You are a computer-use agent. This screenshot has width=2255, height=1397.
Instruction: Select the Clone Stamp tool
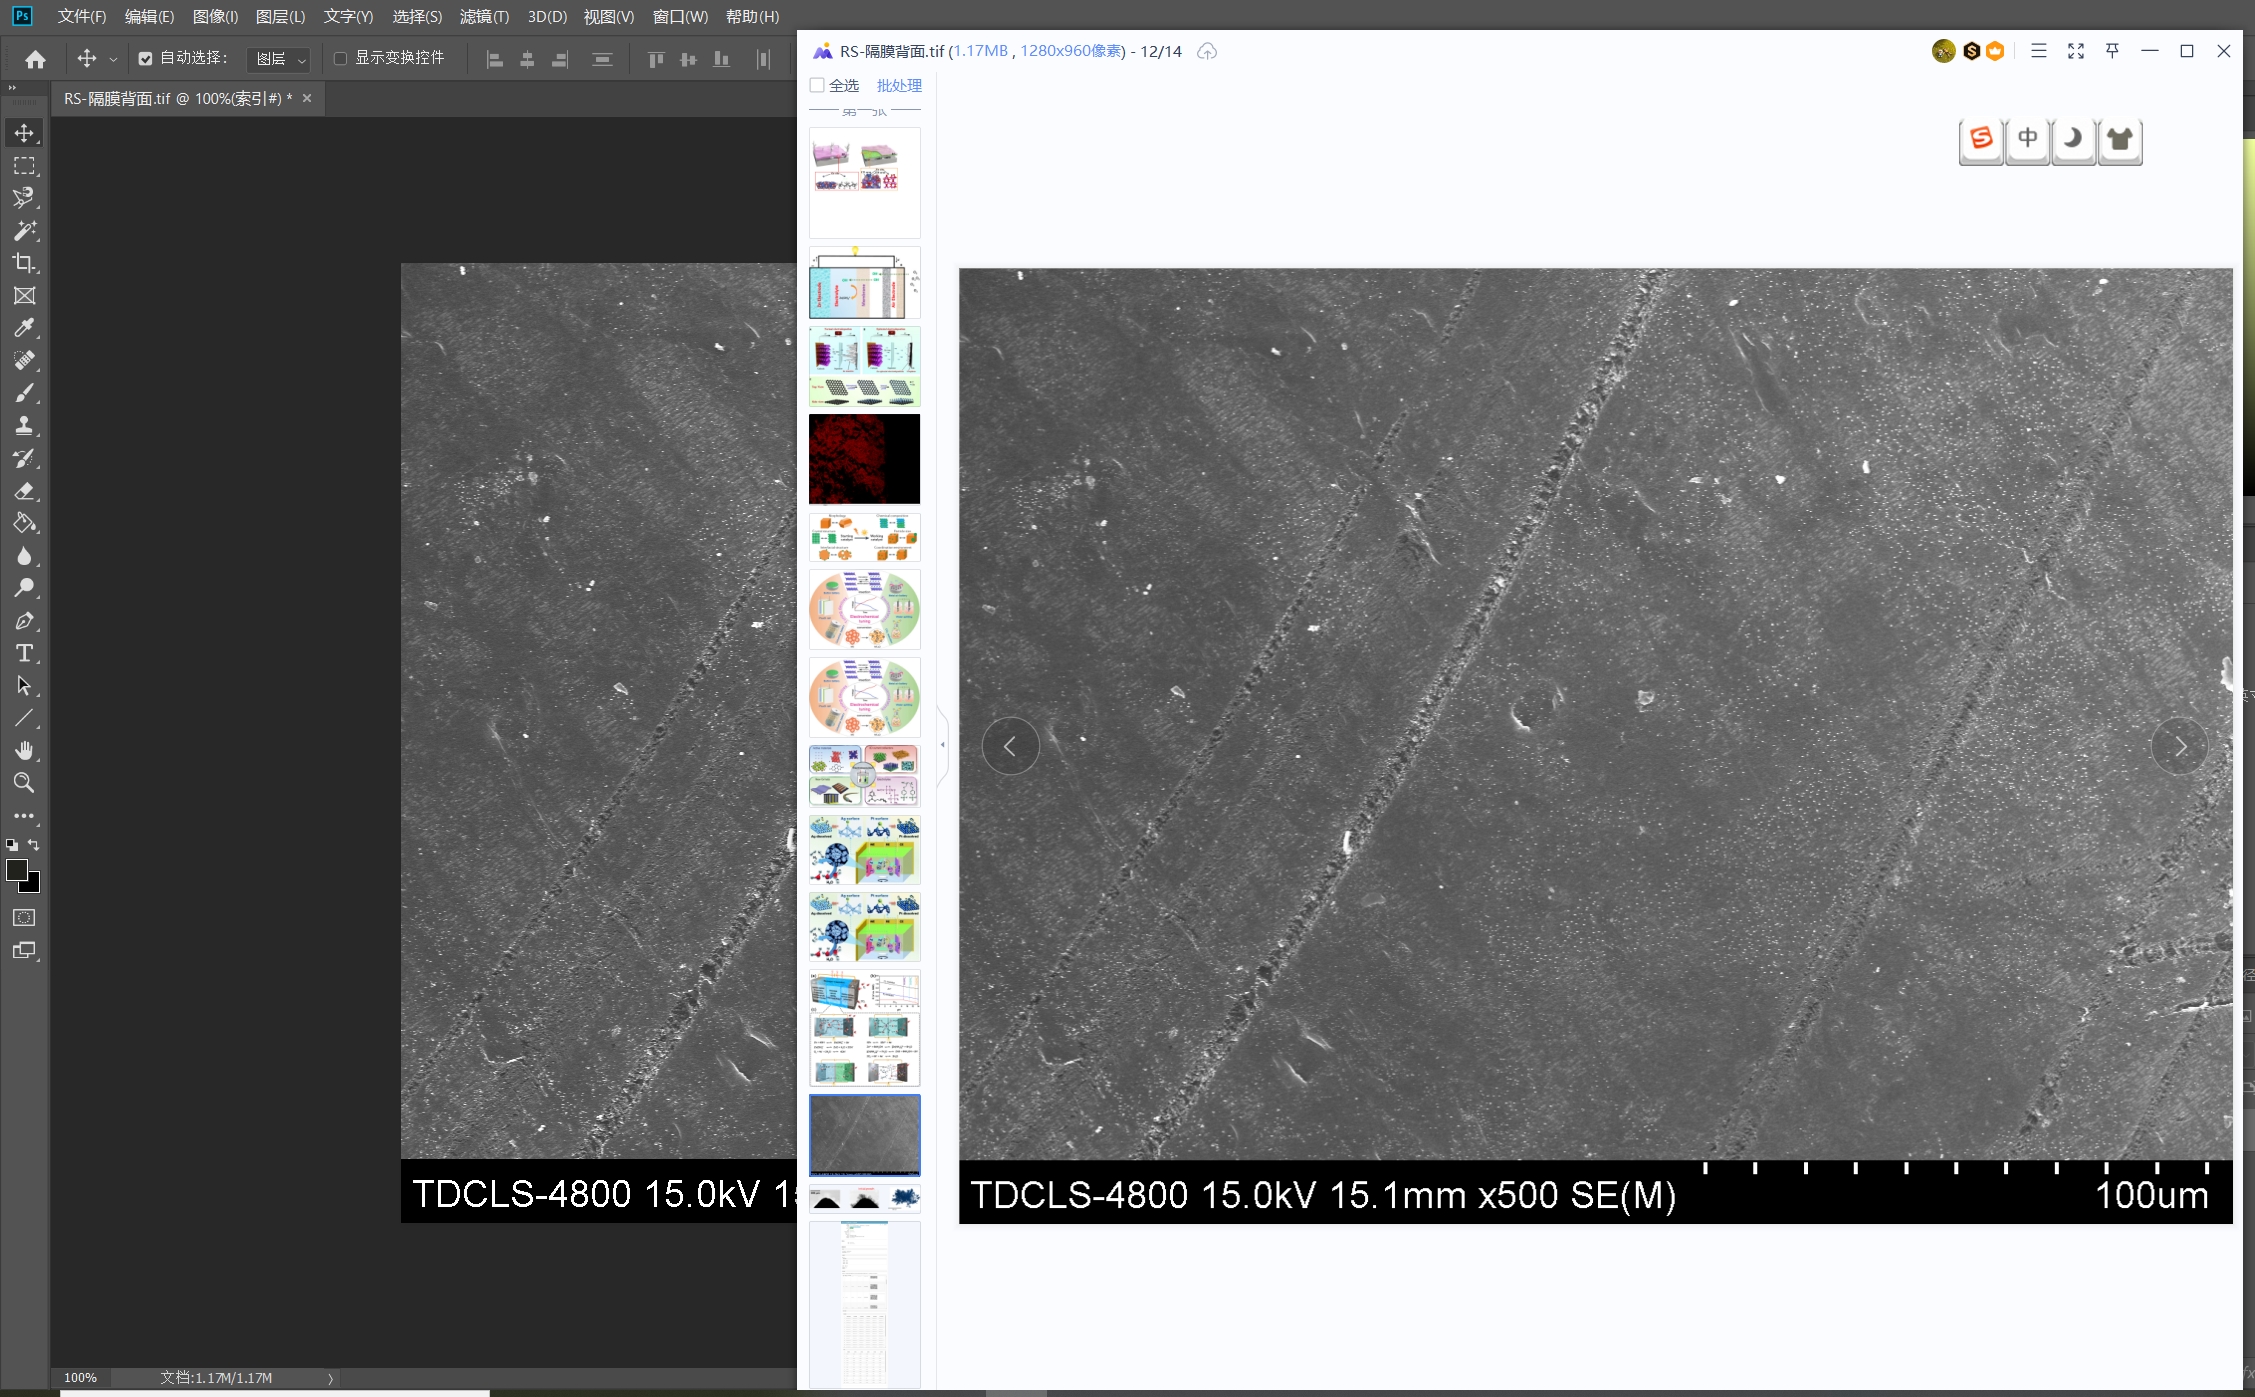coord(24,426)
